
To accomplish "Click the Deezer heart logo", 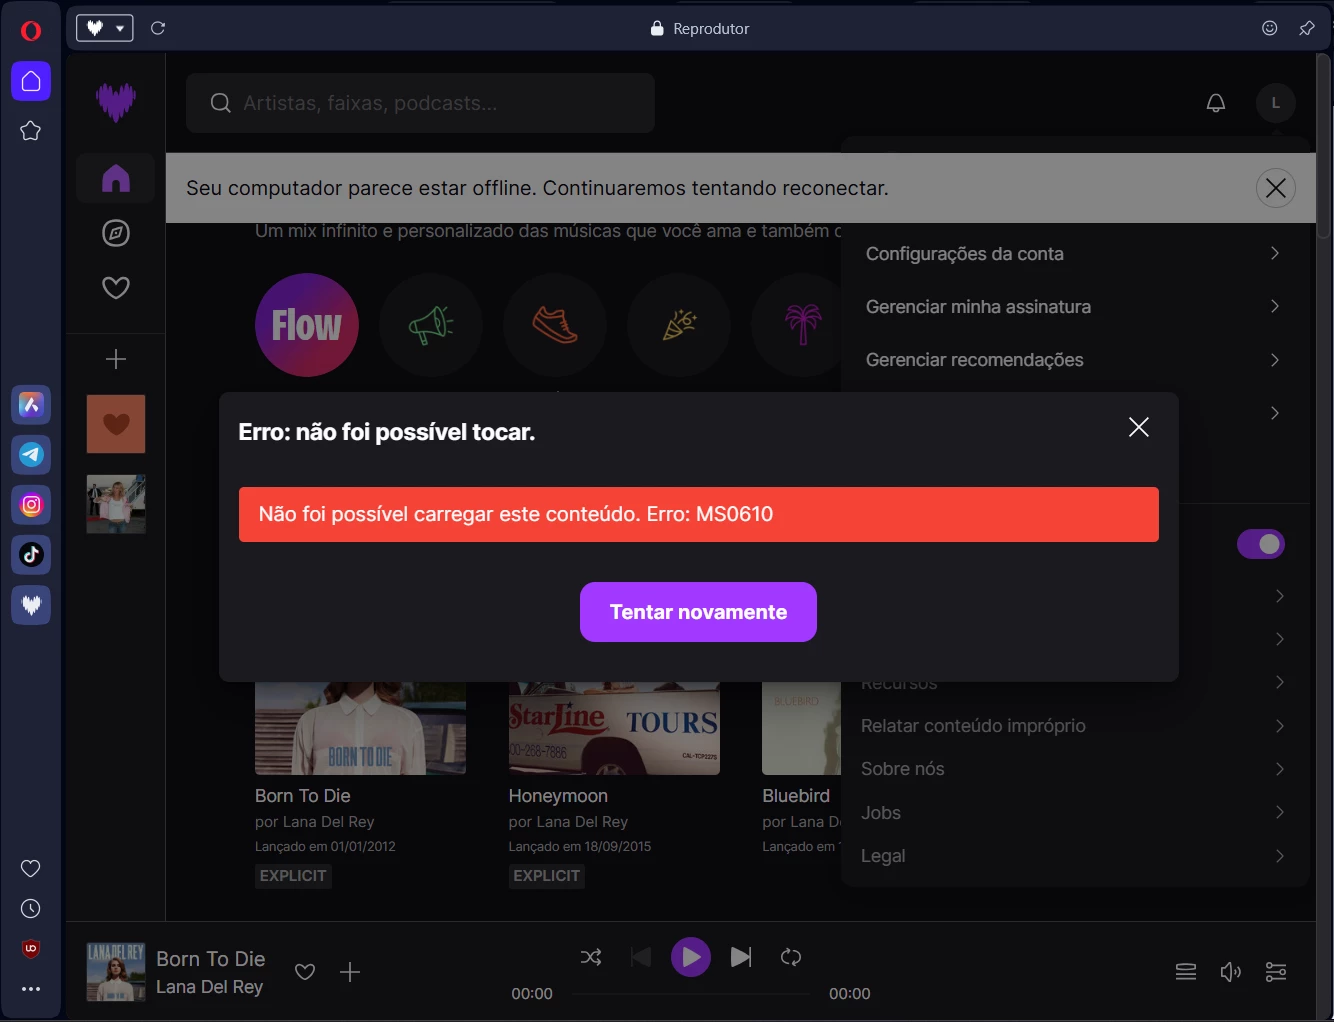I will [x=116, y=102].
